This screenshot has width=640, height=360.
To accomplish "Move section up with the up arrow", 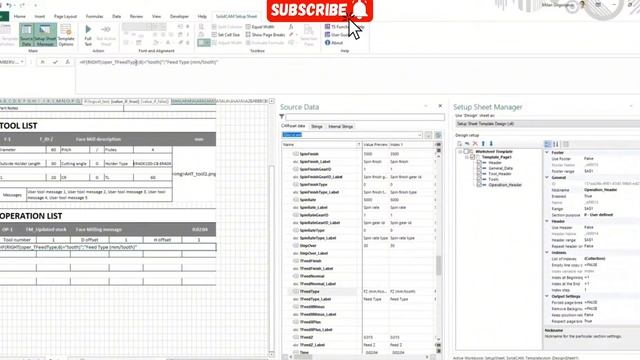I will point(483,144).
